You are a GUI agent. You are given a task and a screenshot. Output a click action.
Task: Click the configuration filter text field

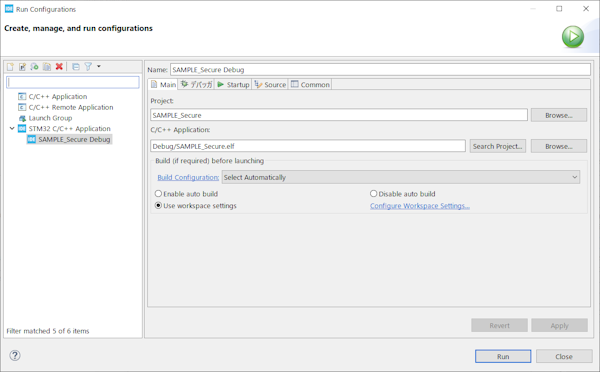(x=73, y=82)
